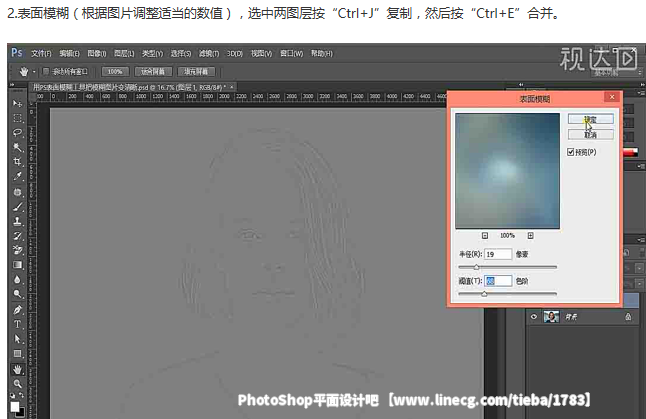Open the 文件(F) menu
646x419 pixels.
41,54
